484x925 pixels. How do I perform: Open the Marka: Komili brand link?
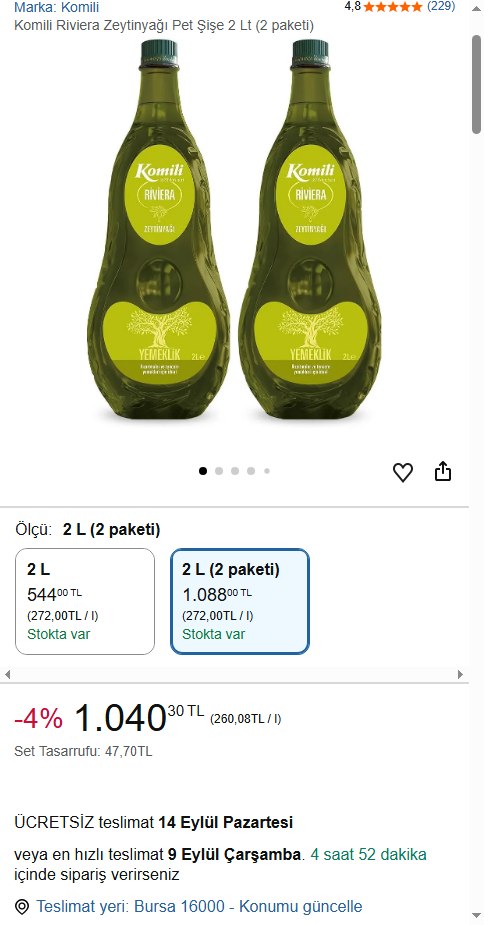pos(57,7)
